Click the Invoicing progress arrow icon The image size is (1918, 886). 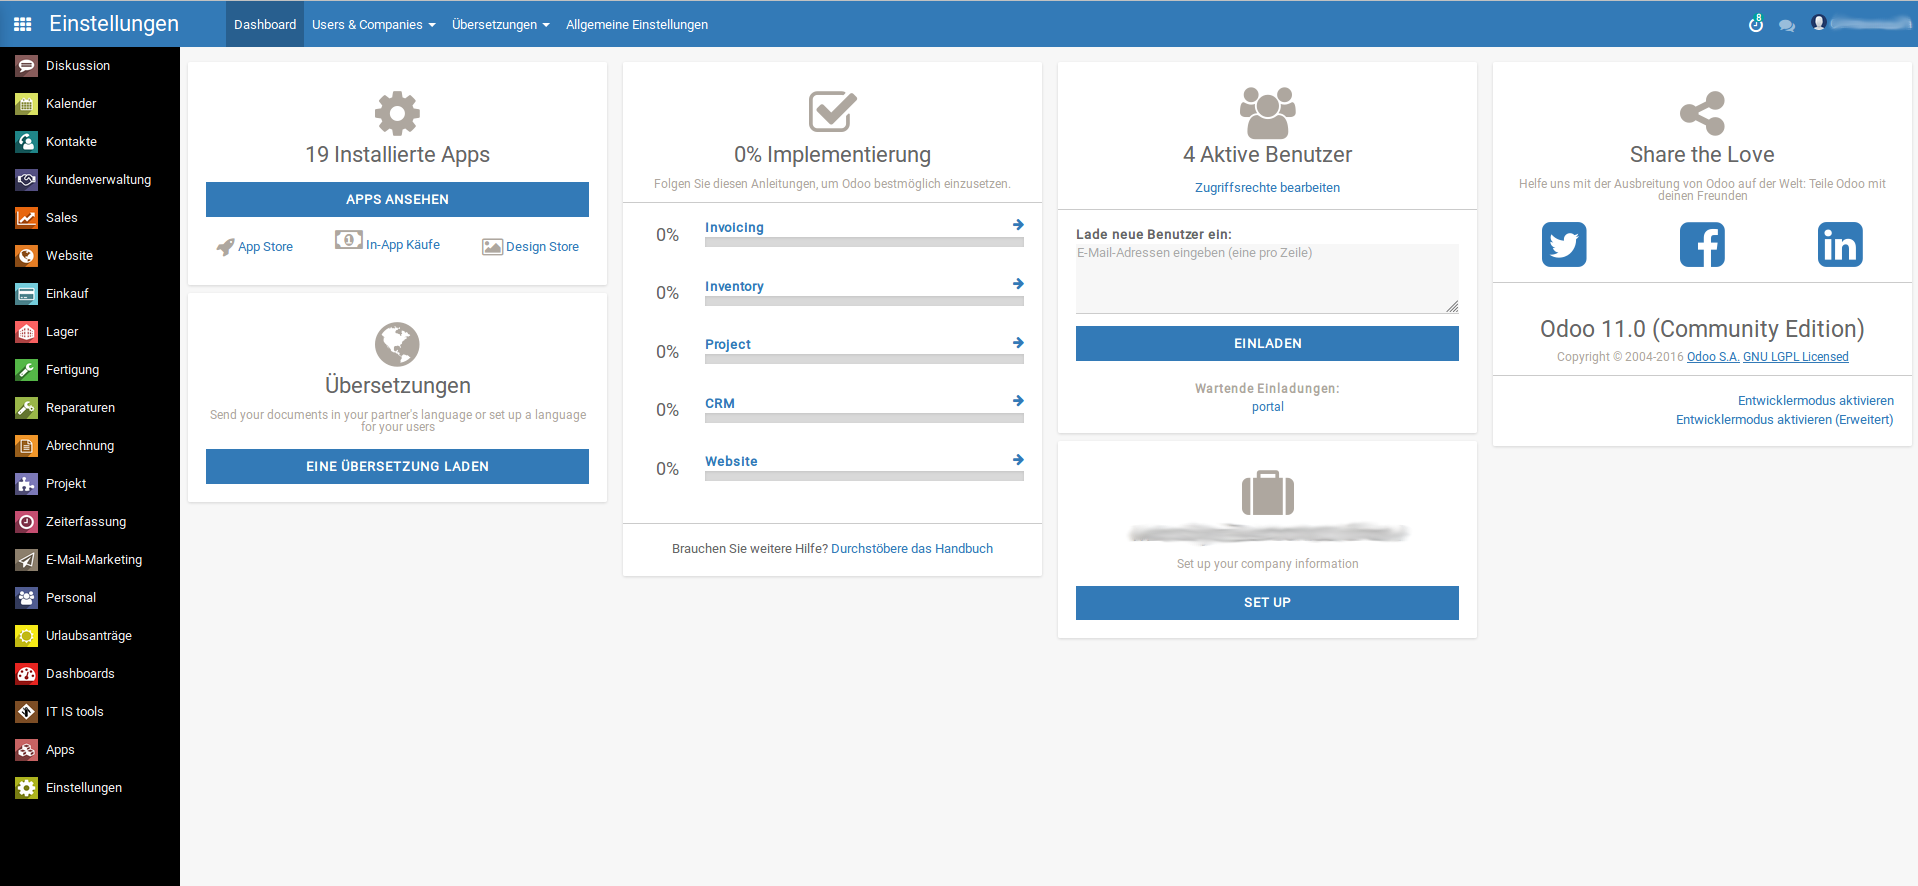click(1018, 225)
